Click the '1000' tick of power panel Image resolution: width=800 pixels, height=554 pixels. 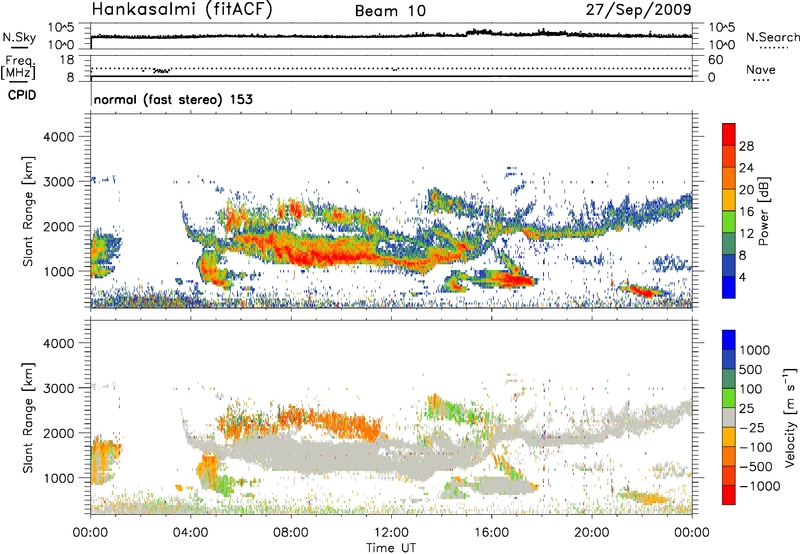click(58, 271)
